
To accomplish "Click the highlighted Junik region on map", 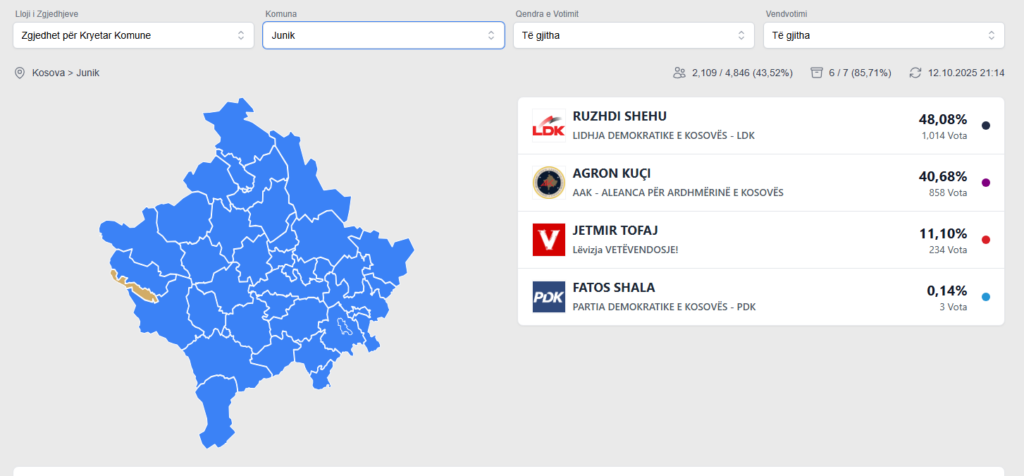I will click(x=142, y=291).
